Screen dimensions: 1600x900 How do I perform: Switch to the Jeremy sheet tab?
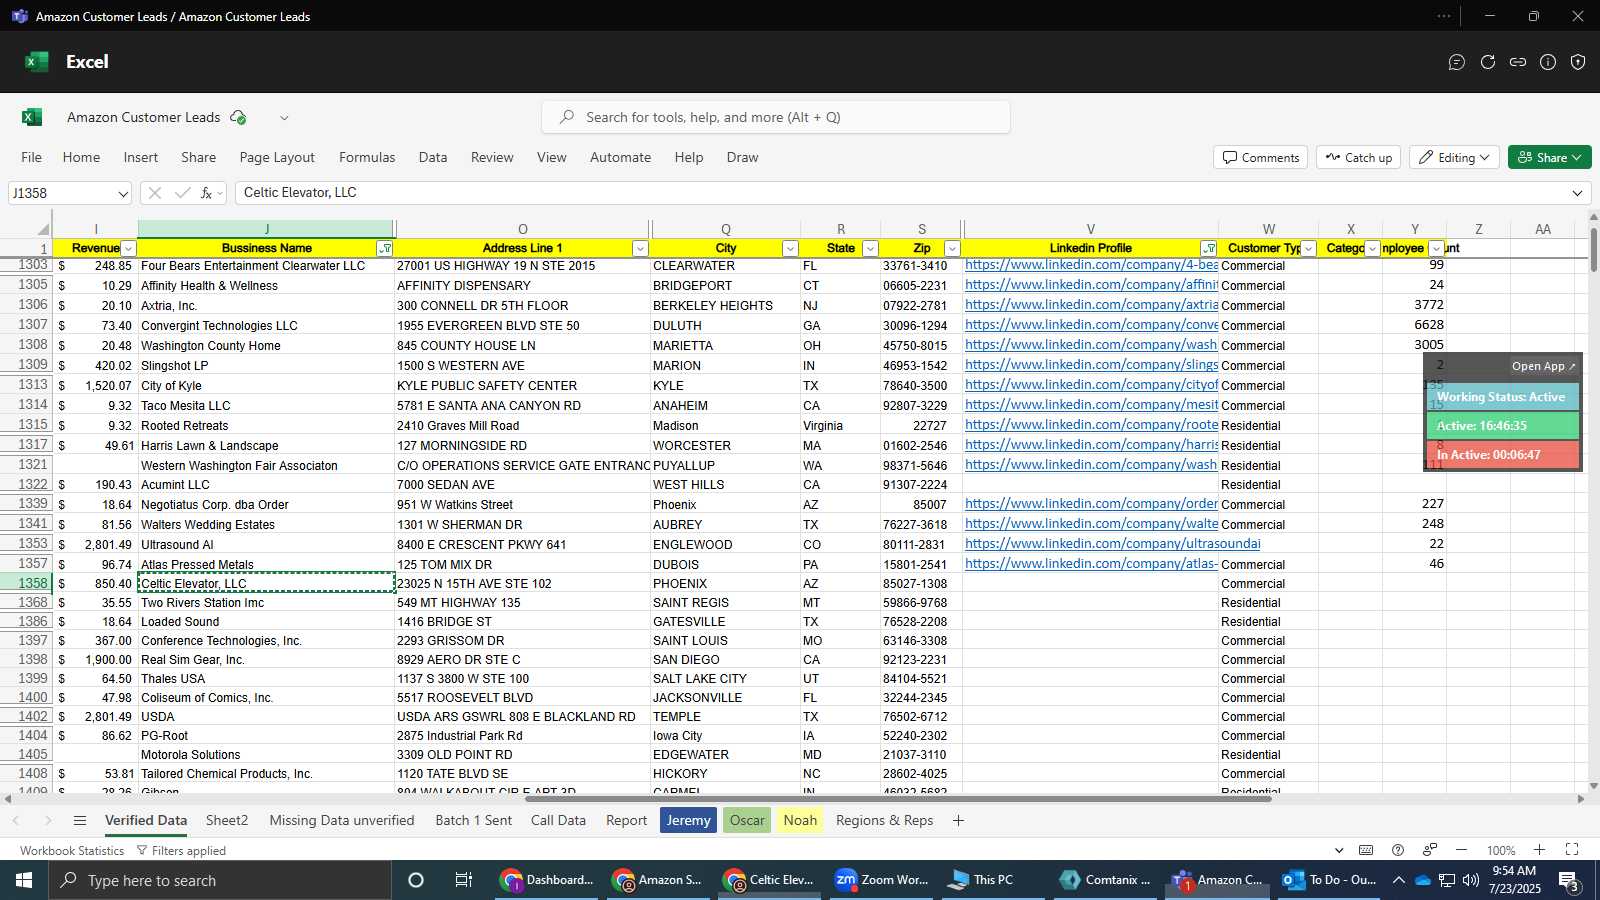tap(688, 821)
